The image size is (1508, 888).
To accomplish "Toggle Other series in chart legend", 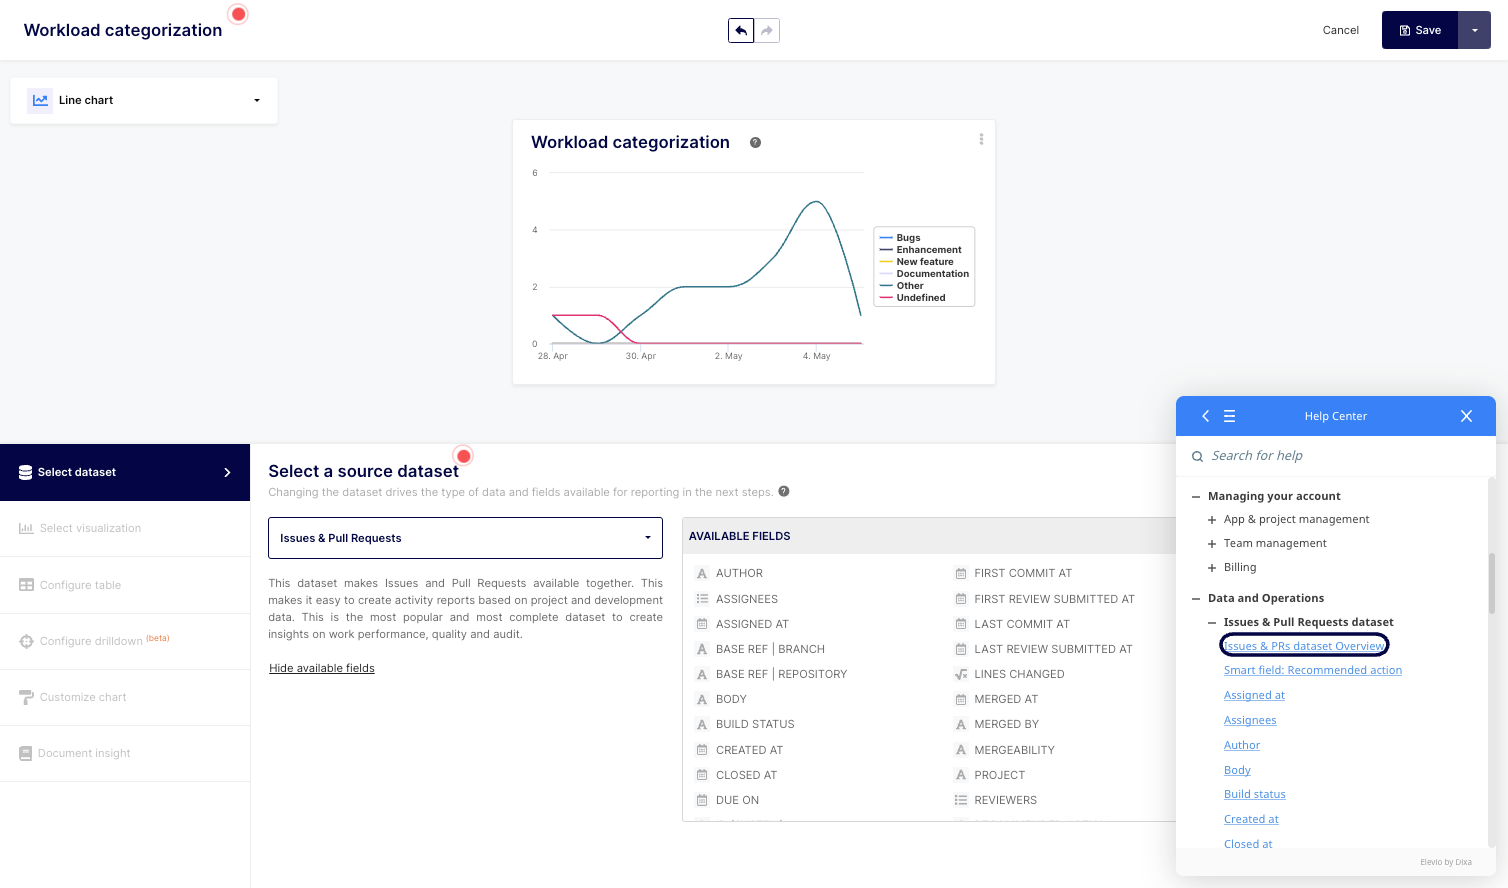I will click(909, 286).
